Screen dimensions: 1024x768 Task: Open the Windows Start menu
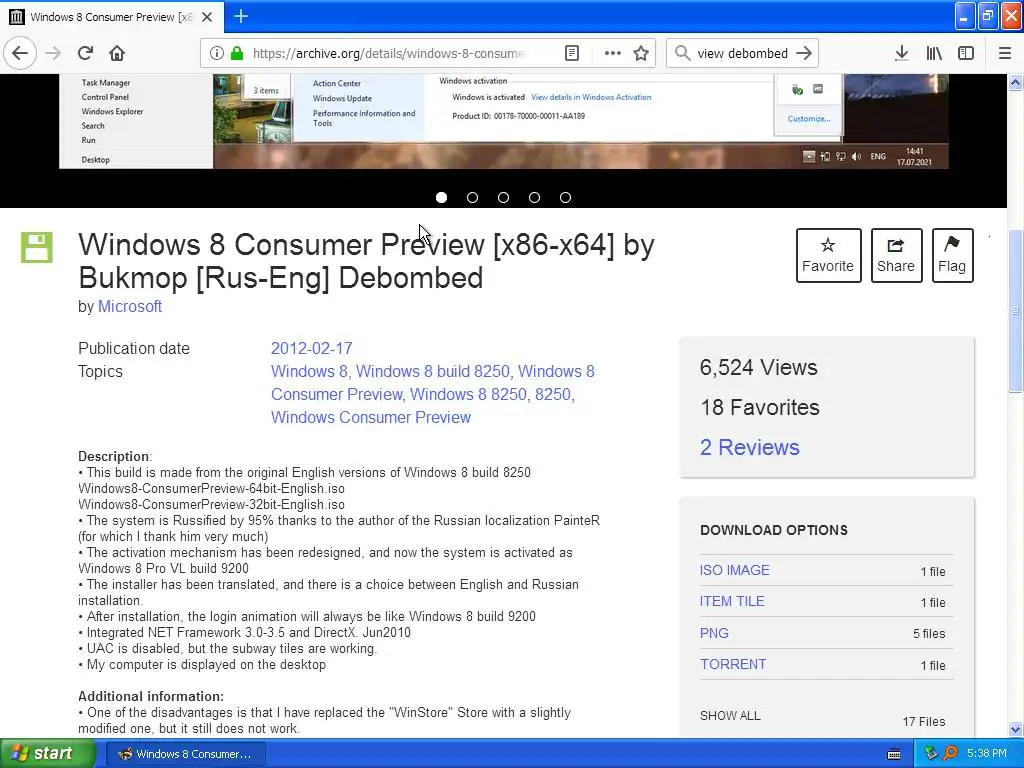pyautogui.click(x=47, y=754)
